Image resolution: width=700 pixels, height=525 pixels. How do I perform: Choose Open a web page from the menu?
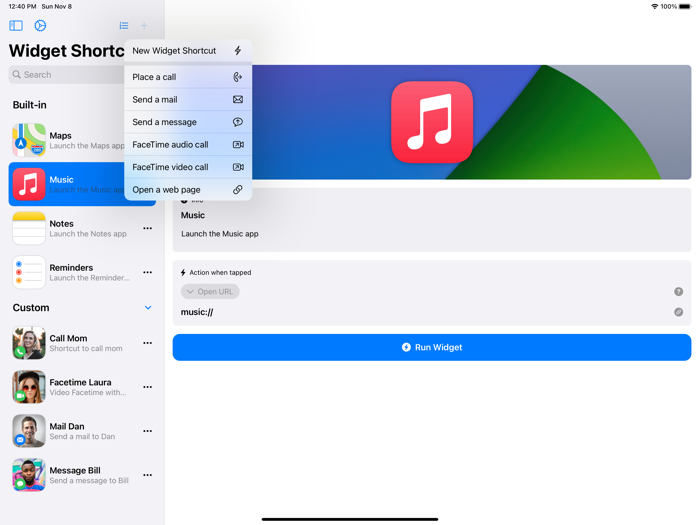point(188,190)
